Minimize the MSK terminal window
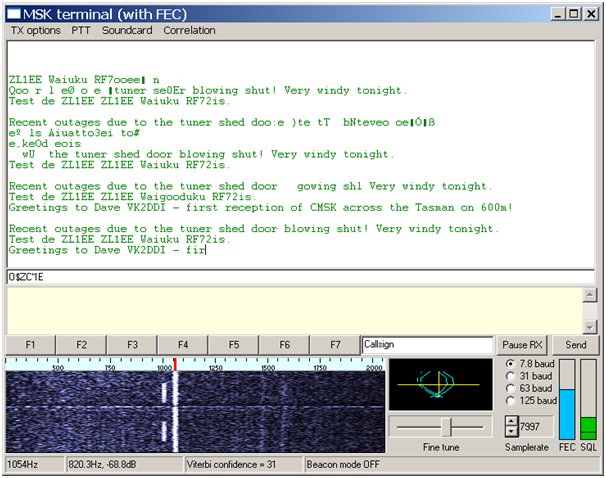606x478 pixels. pos(558,14)
